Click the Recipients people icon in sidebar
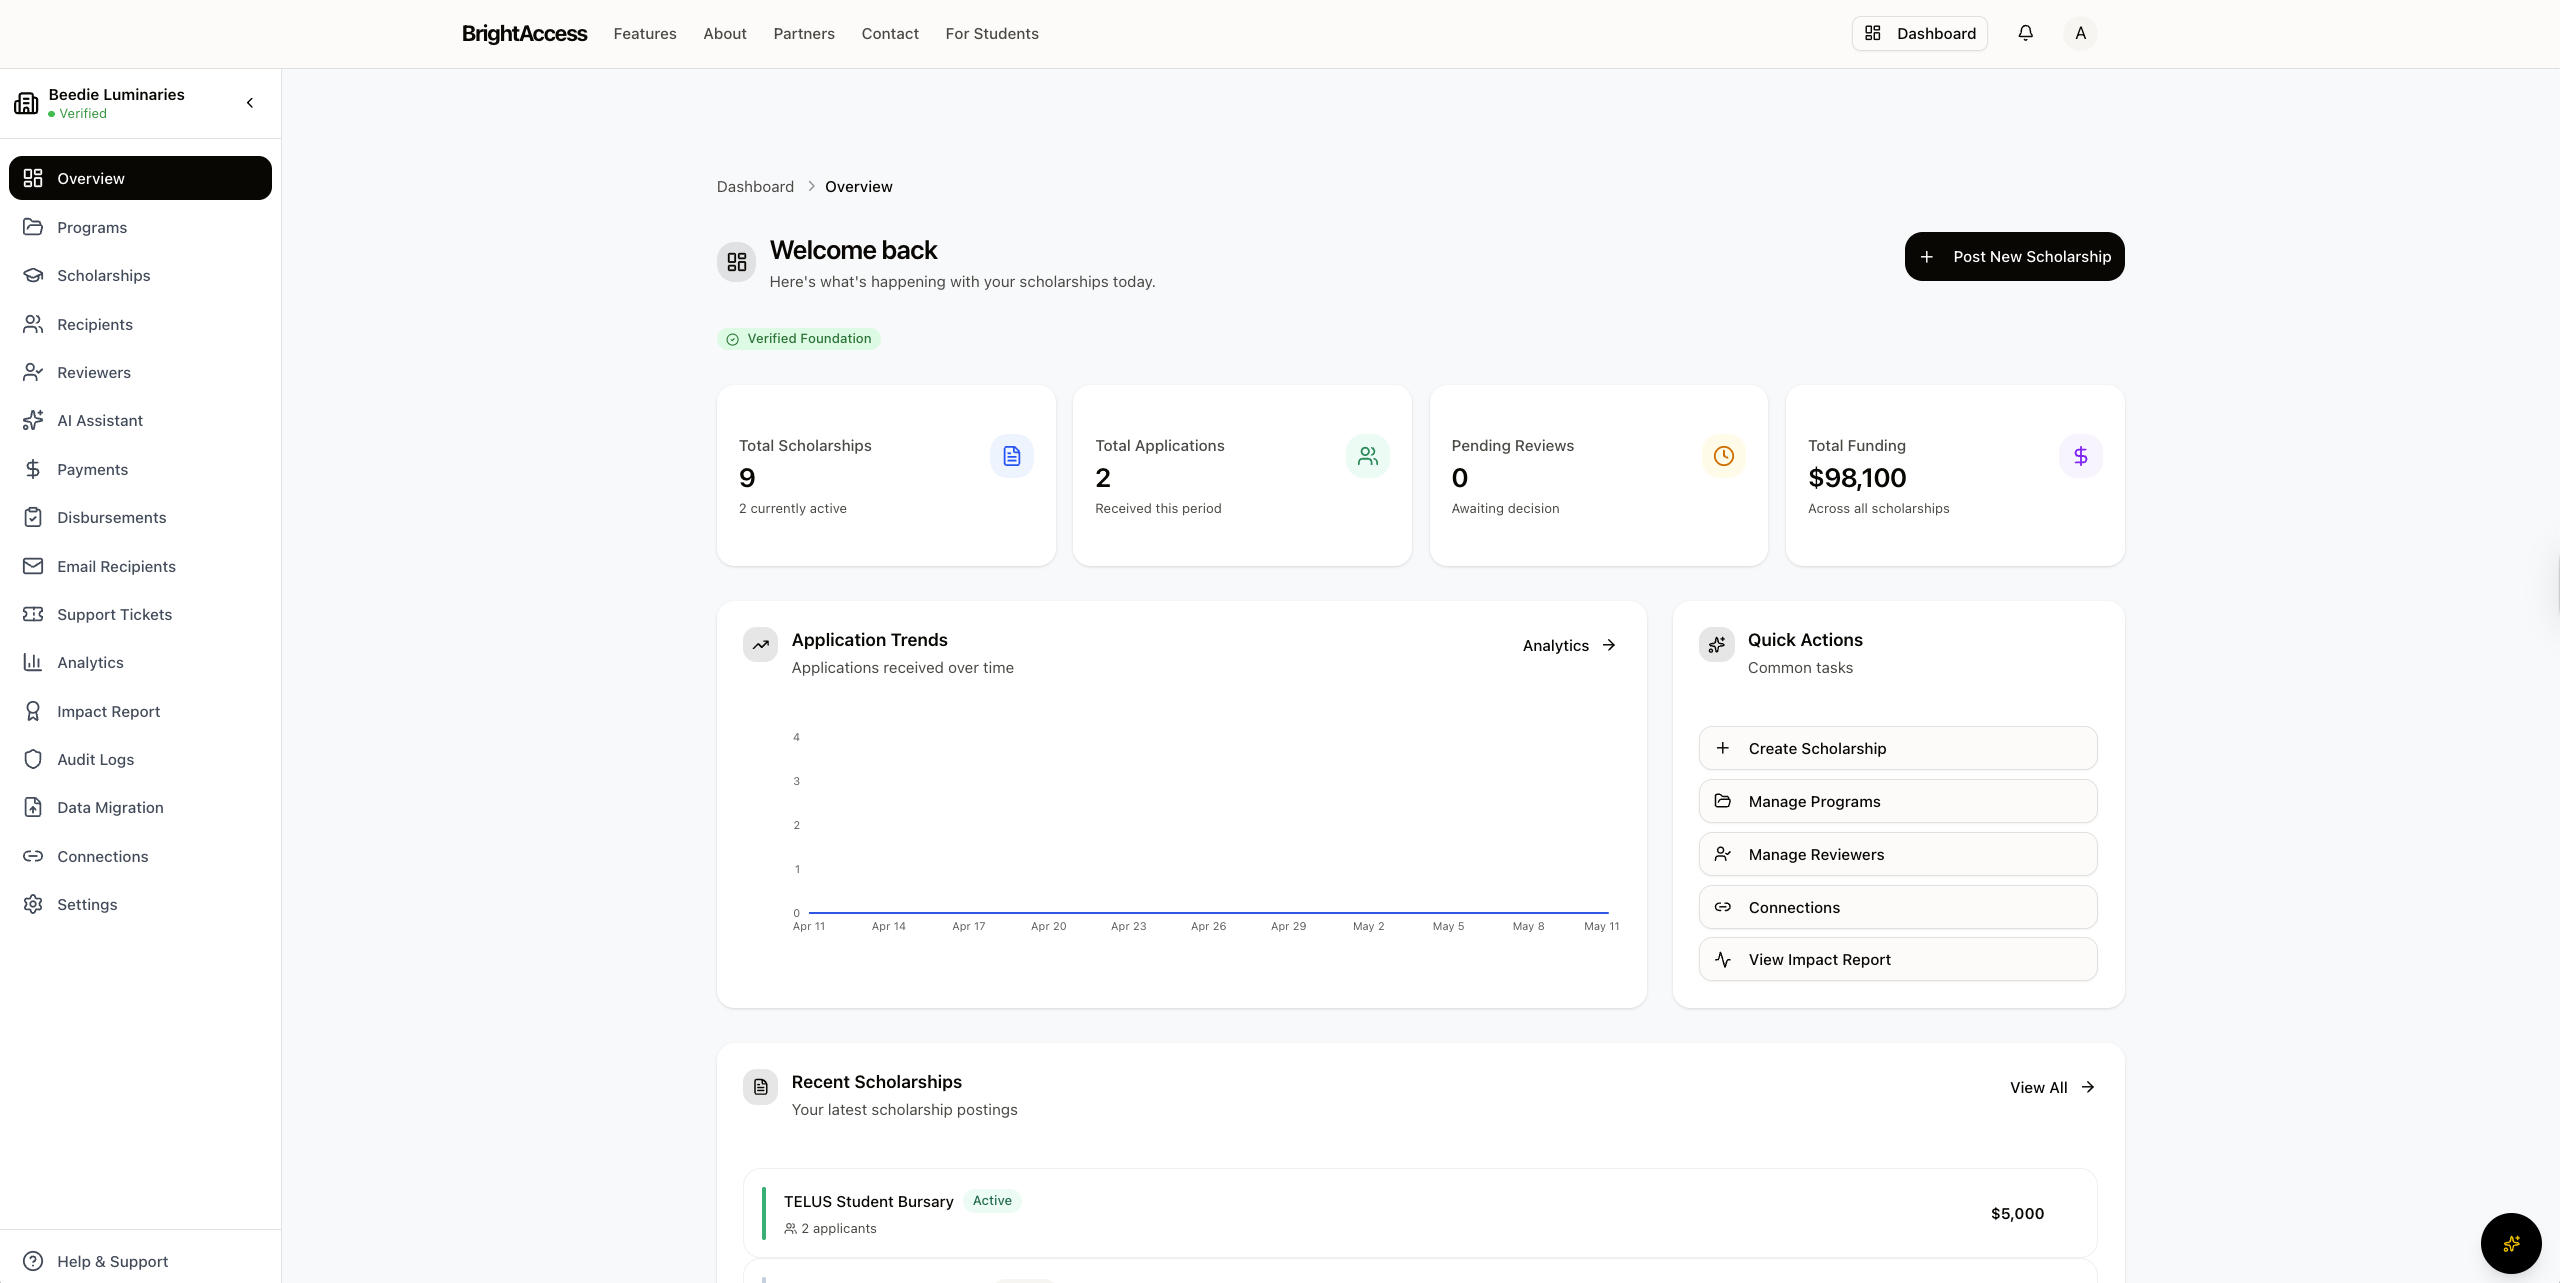Screen dimensions: 2560x1283 pos(33,324)
